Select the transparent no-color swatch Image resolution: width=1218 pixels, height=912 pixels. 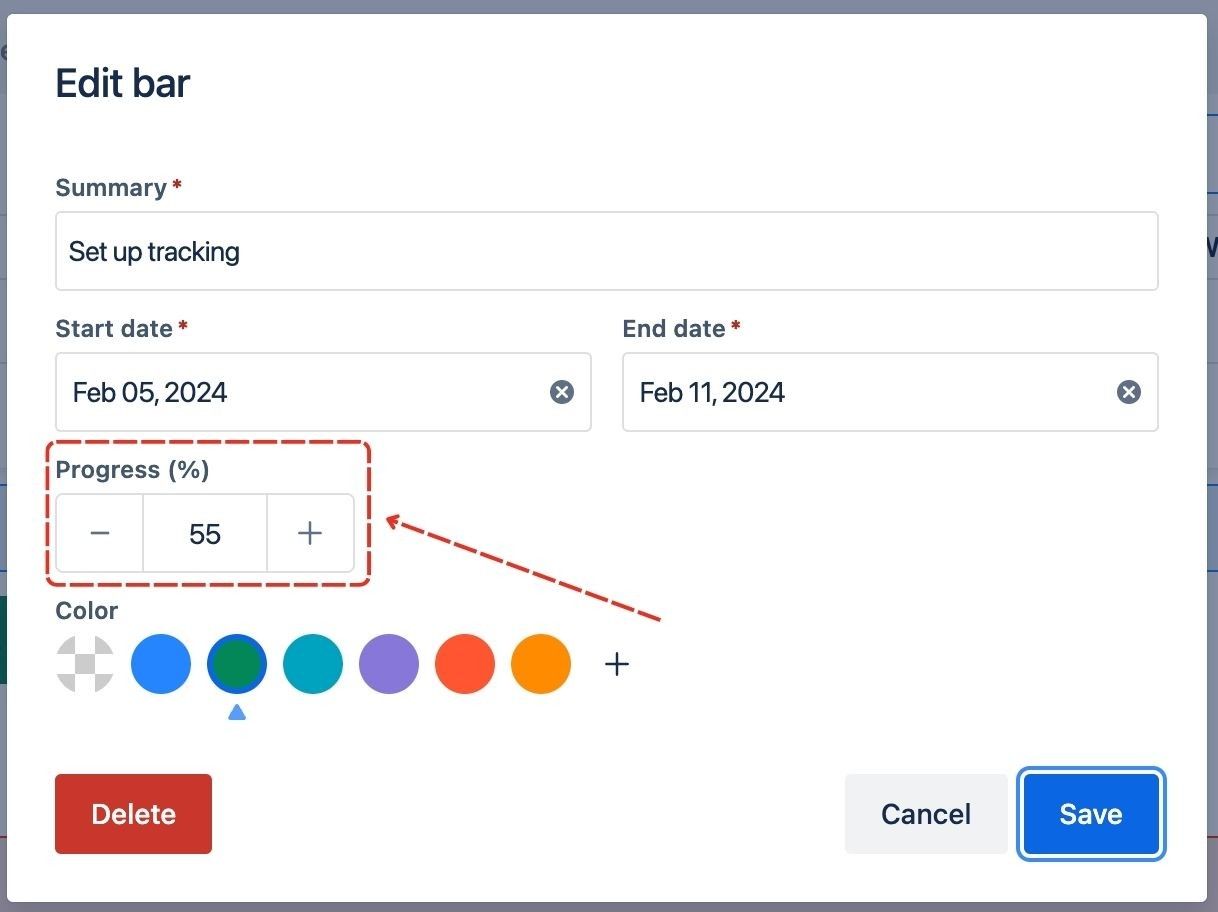85,664
